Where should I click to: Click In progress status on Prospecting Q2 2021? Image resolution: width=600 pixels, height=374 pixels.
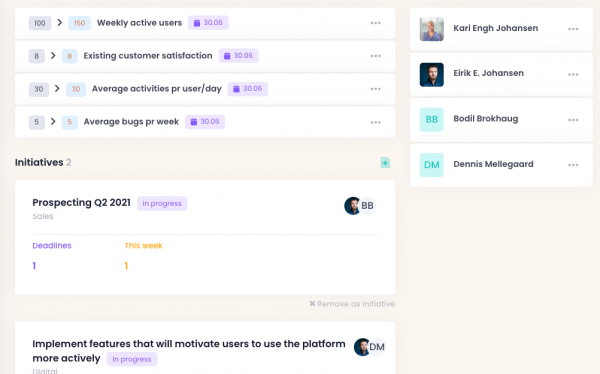tap(162, 204)
